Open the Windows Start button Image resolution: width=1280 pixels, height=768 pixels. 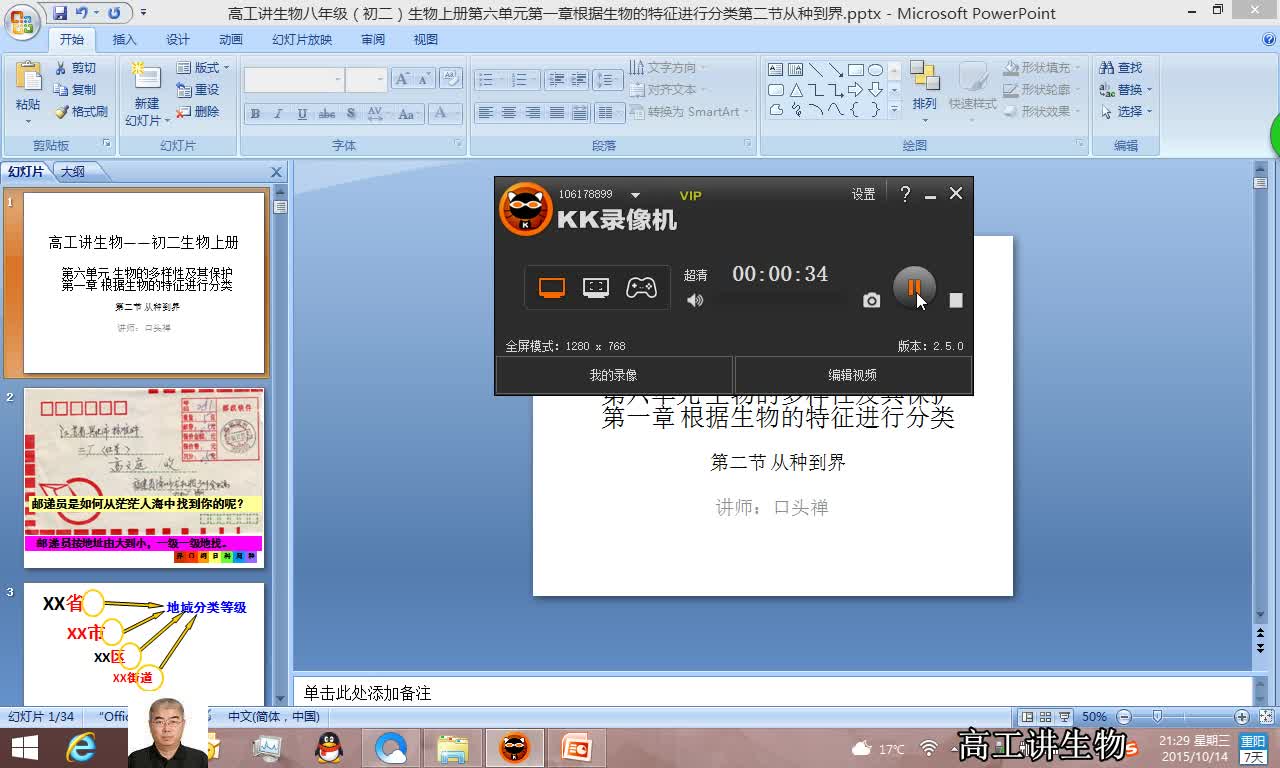[24, 747]
